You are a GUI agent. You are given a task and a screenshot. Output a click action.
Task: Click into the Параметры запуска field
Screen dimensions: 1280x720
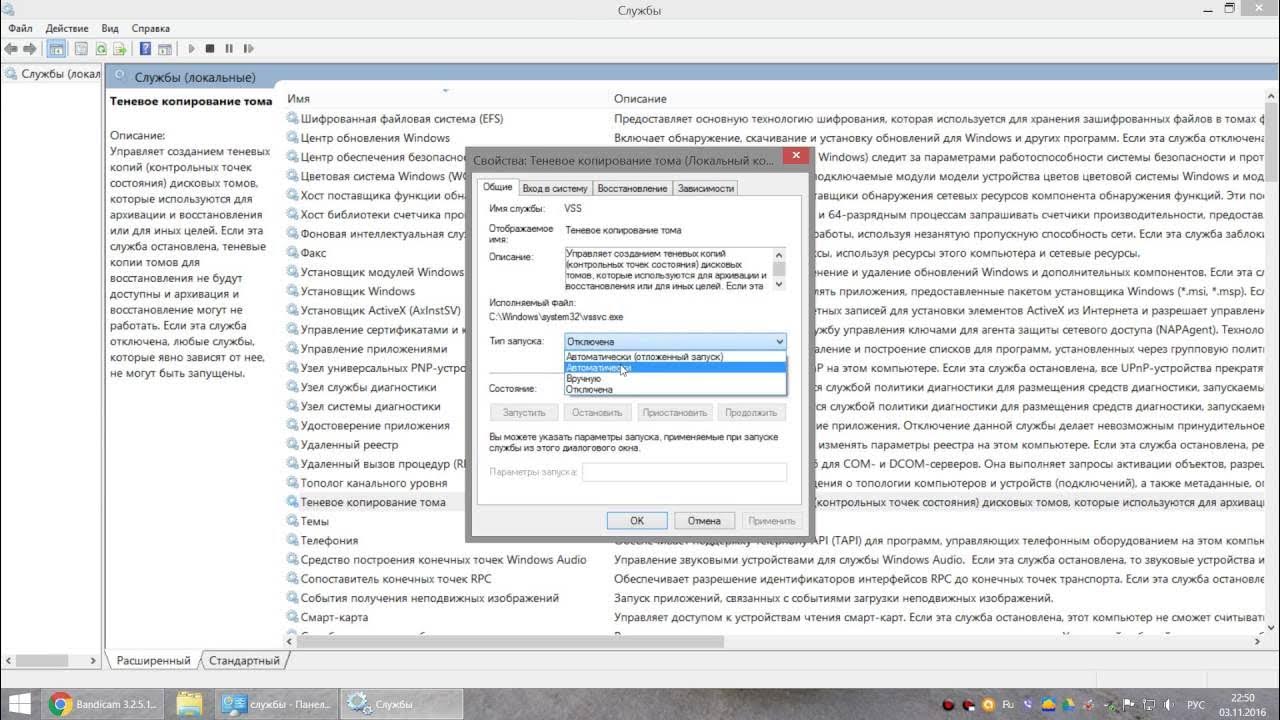(x=684, y=472)
